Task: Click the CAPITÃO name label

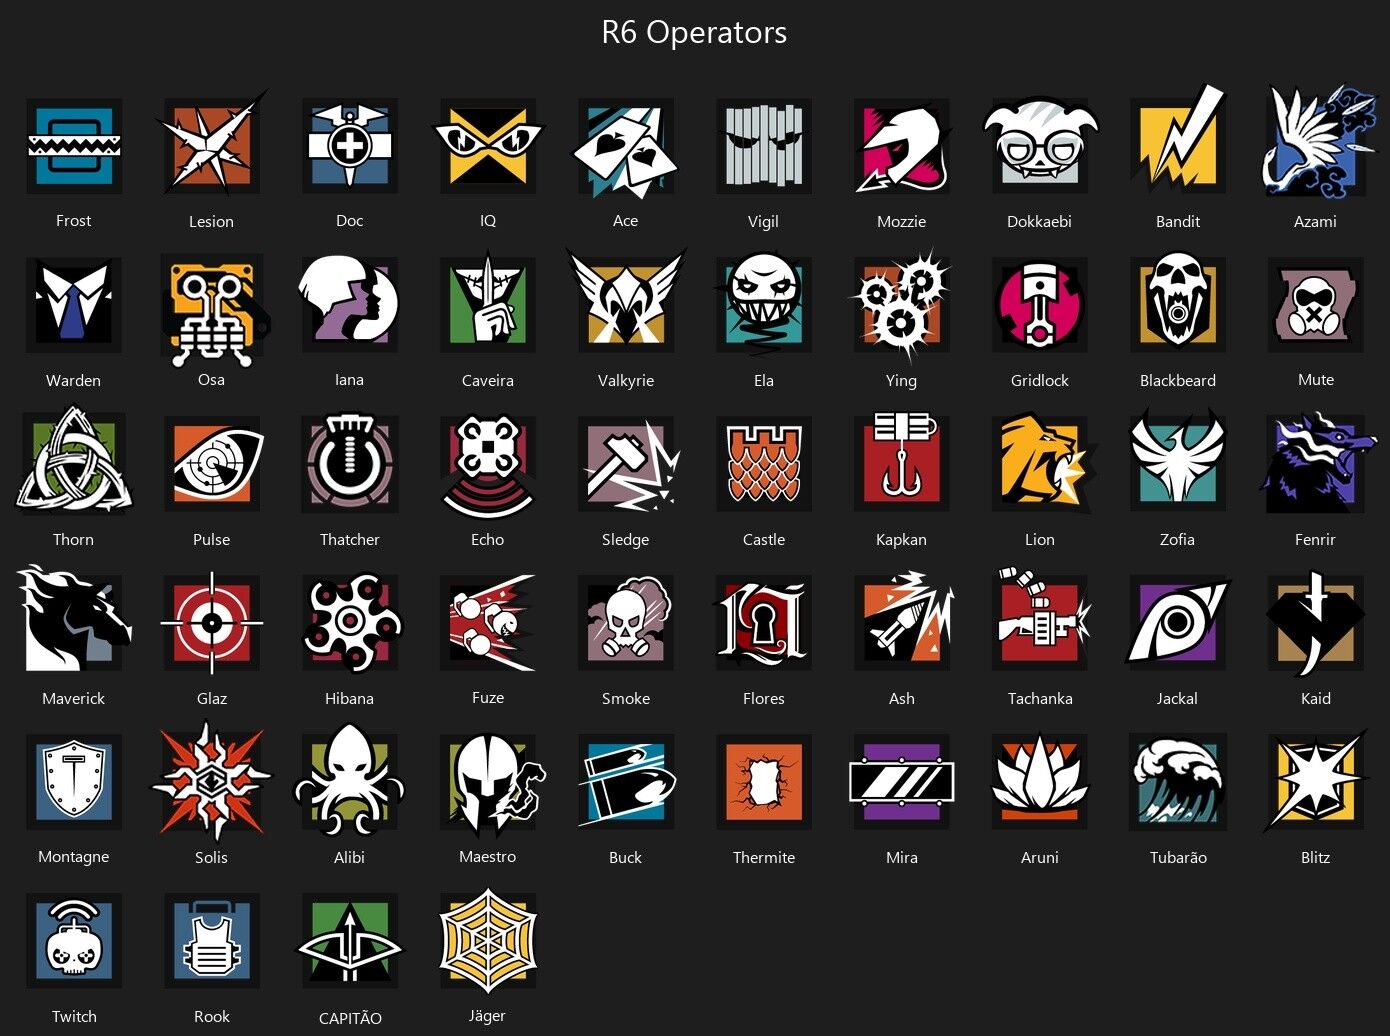Action: tap(350, 1018)
